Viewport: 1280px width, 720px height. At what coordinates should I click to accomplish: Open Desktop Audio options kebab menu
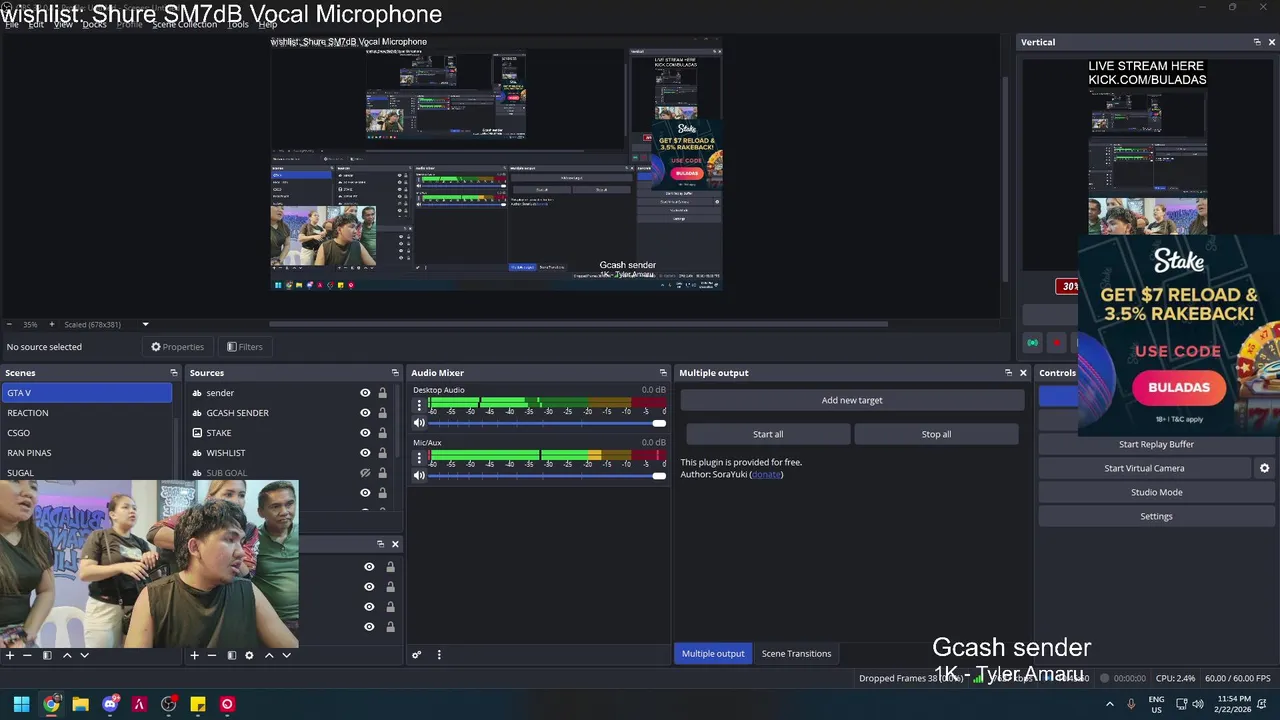click(x=419, y=405)
